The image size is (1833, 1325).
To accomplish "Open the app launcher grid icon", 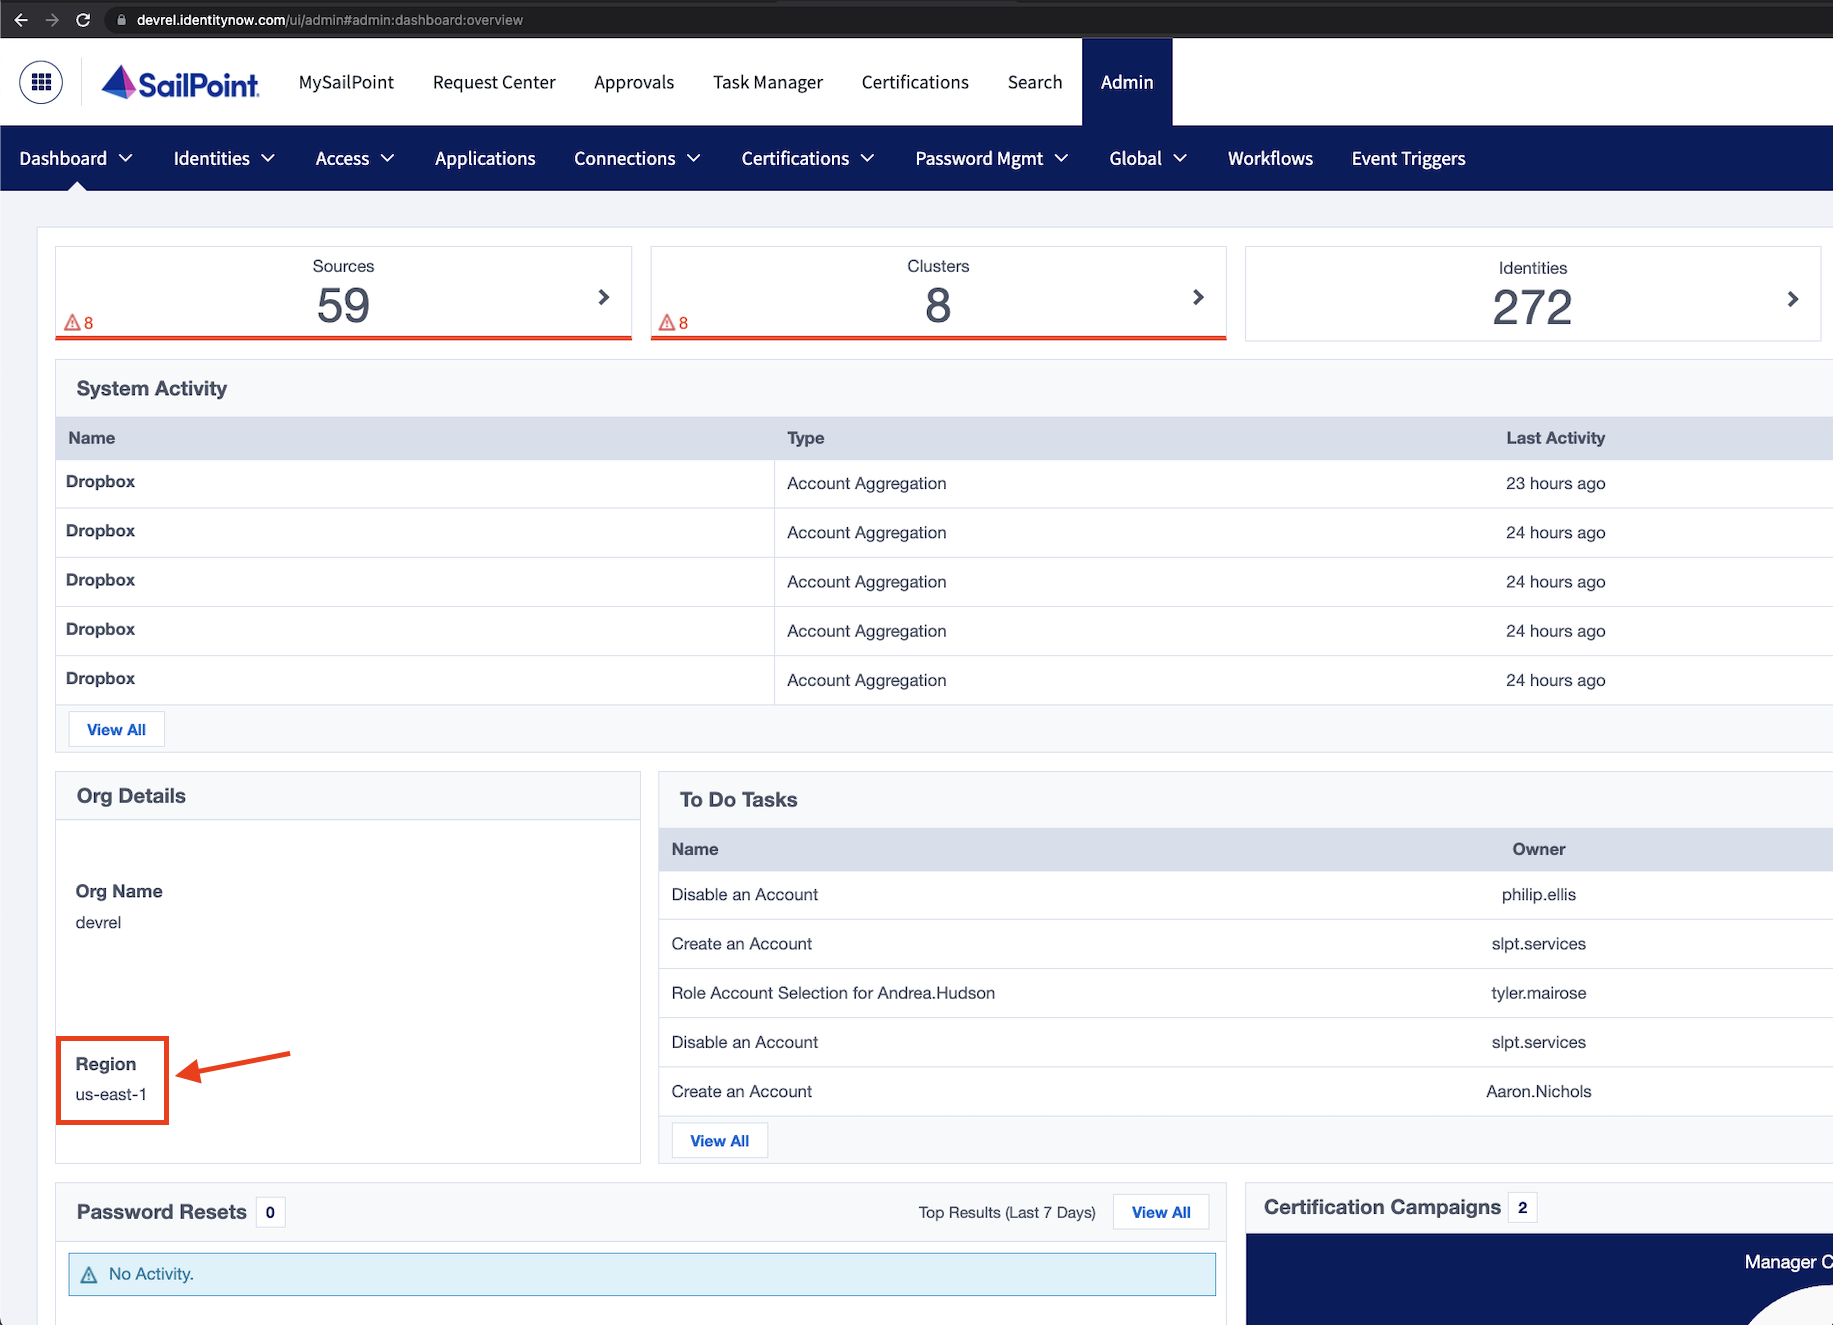I will (41, 82).
